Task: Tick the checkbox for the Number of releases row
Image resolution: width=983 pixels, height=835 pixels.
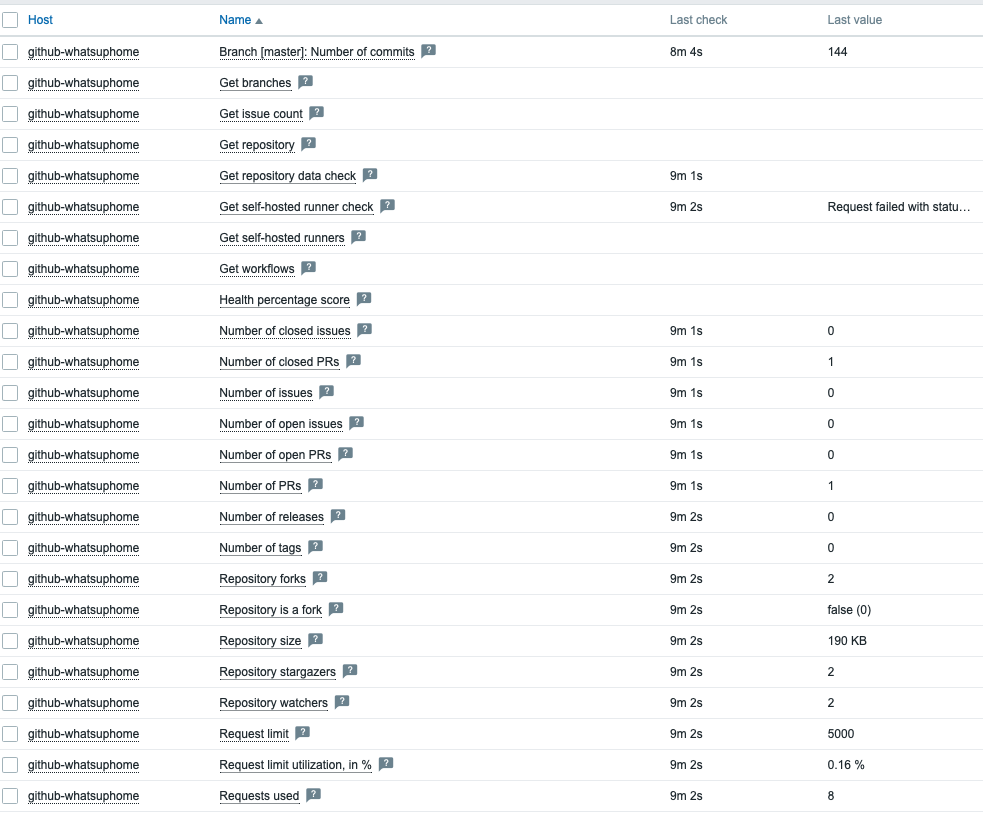Action: [10, 517]
